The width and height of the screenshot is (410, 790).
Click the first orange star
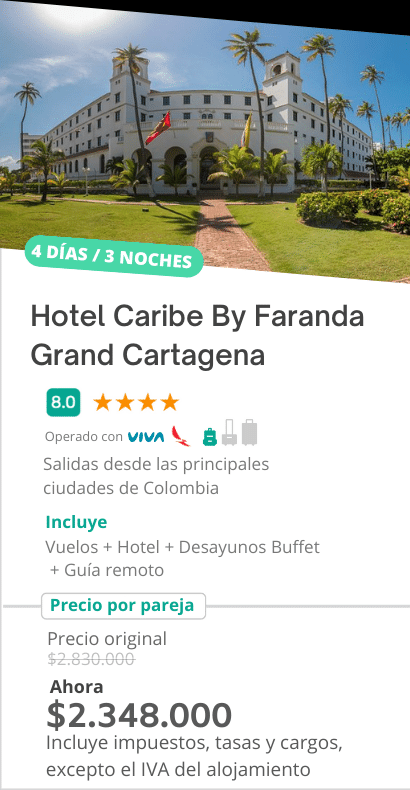click(102, 403)
